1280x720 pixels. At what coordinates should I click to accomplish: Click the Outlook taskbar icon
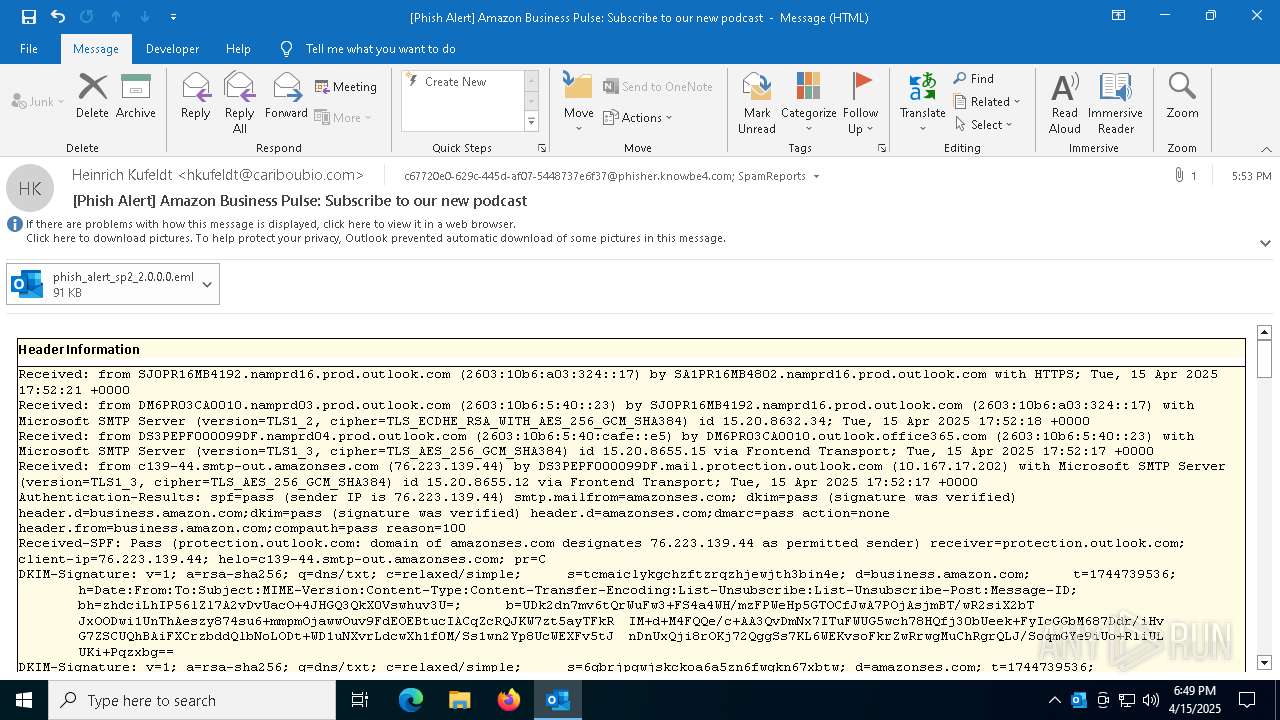[x=558, y=700]
